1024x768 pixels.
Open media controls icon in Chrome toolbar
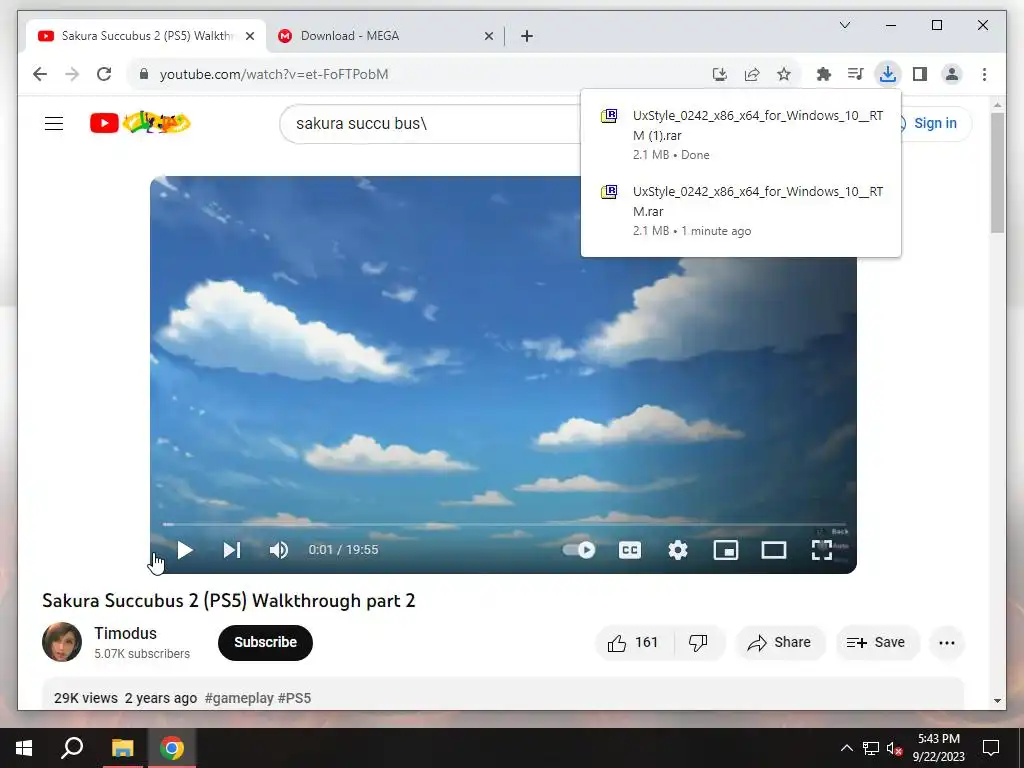click(856, 74)
